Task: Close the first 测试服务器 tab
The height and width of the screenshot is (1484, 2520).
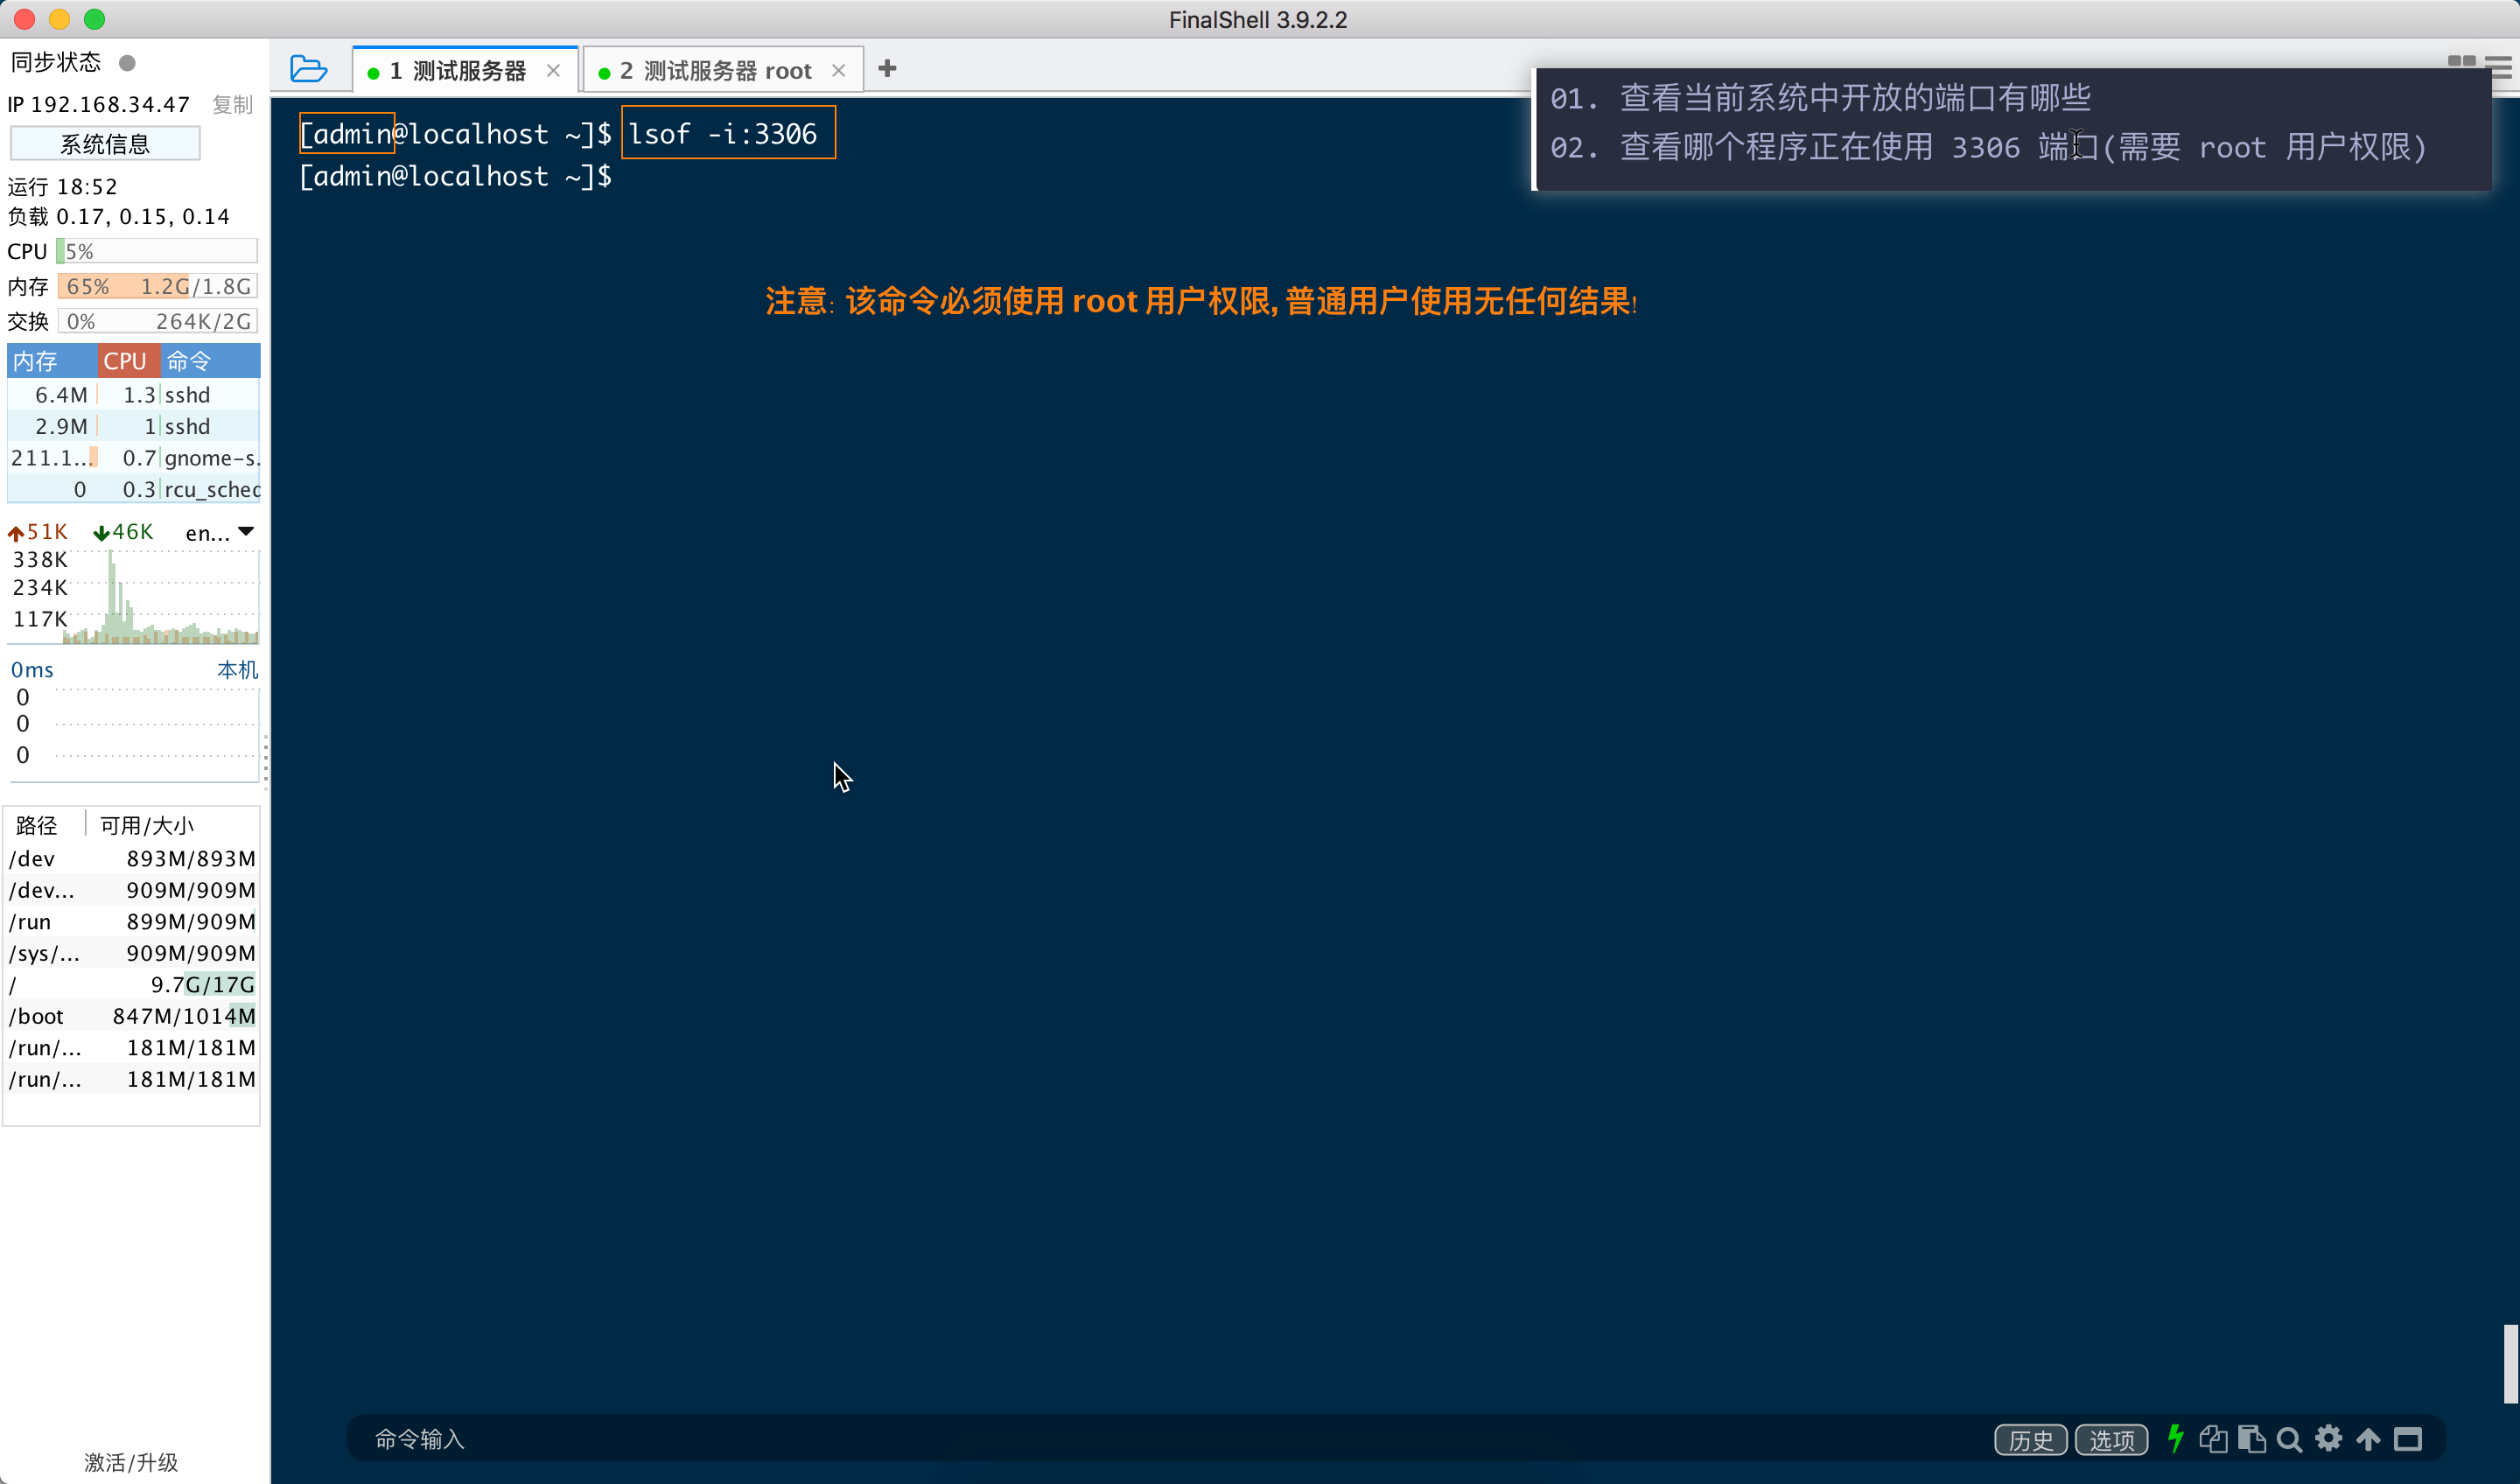Action: tap(553, 71)
